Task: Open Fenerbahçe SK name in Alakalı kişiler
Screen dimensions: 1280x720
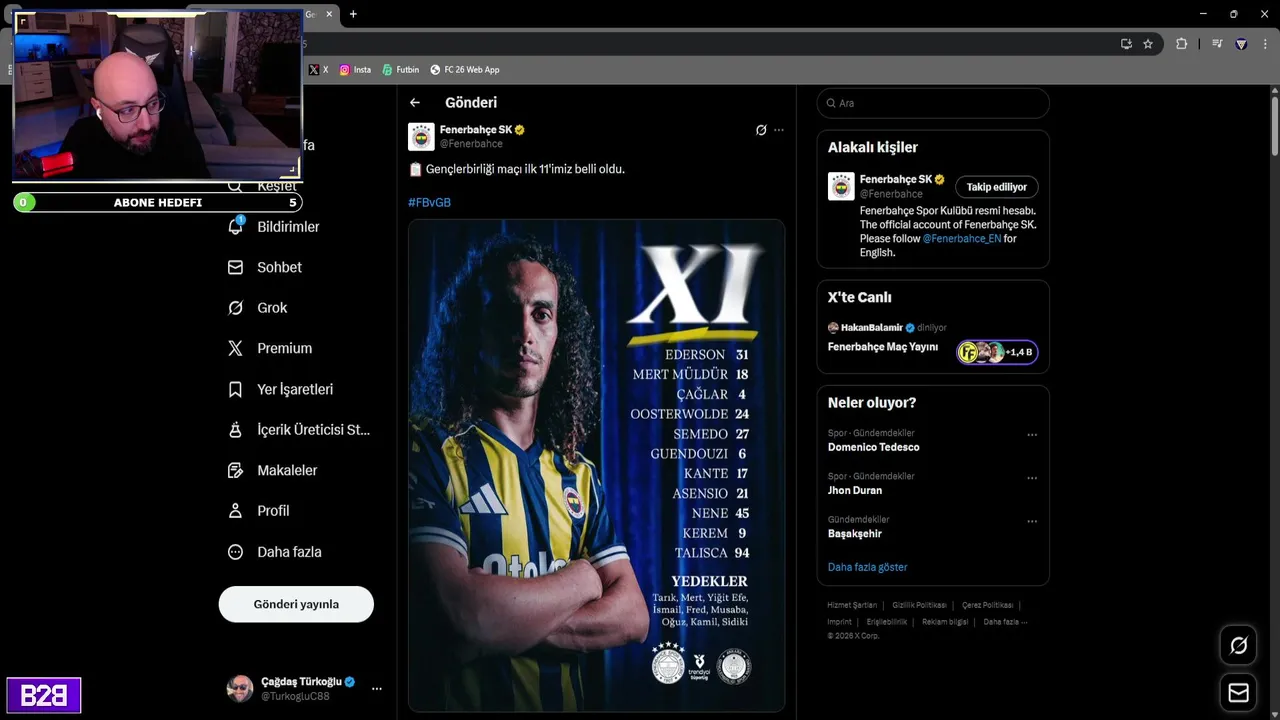Action: [x=895, y=180]
